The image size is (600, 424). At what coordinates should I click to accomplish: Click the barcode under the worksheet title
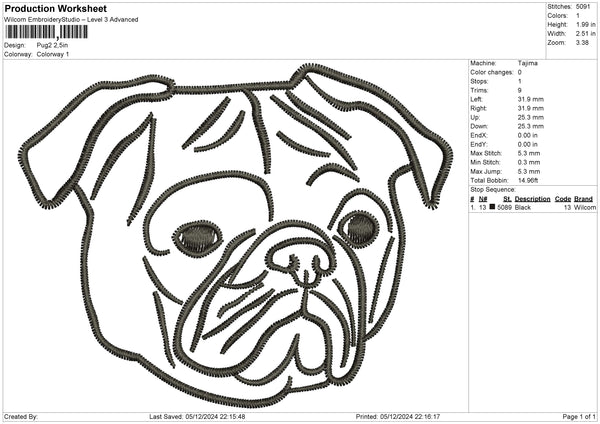tap(47, 32)
